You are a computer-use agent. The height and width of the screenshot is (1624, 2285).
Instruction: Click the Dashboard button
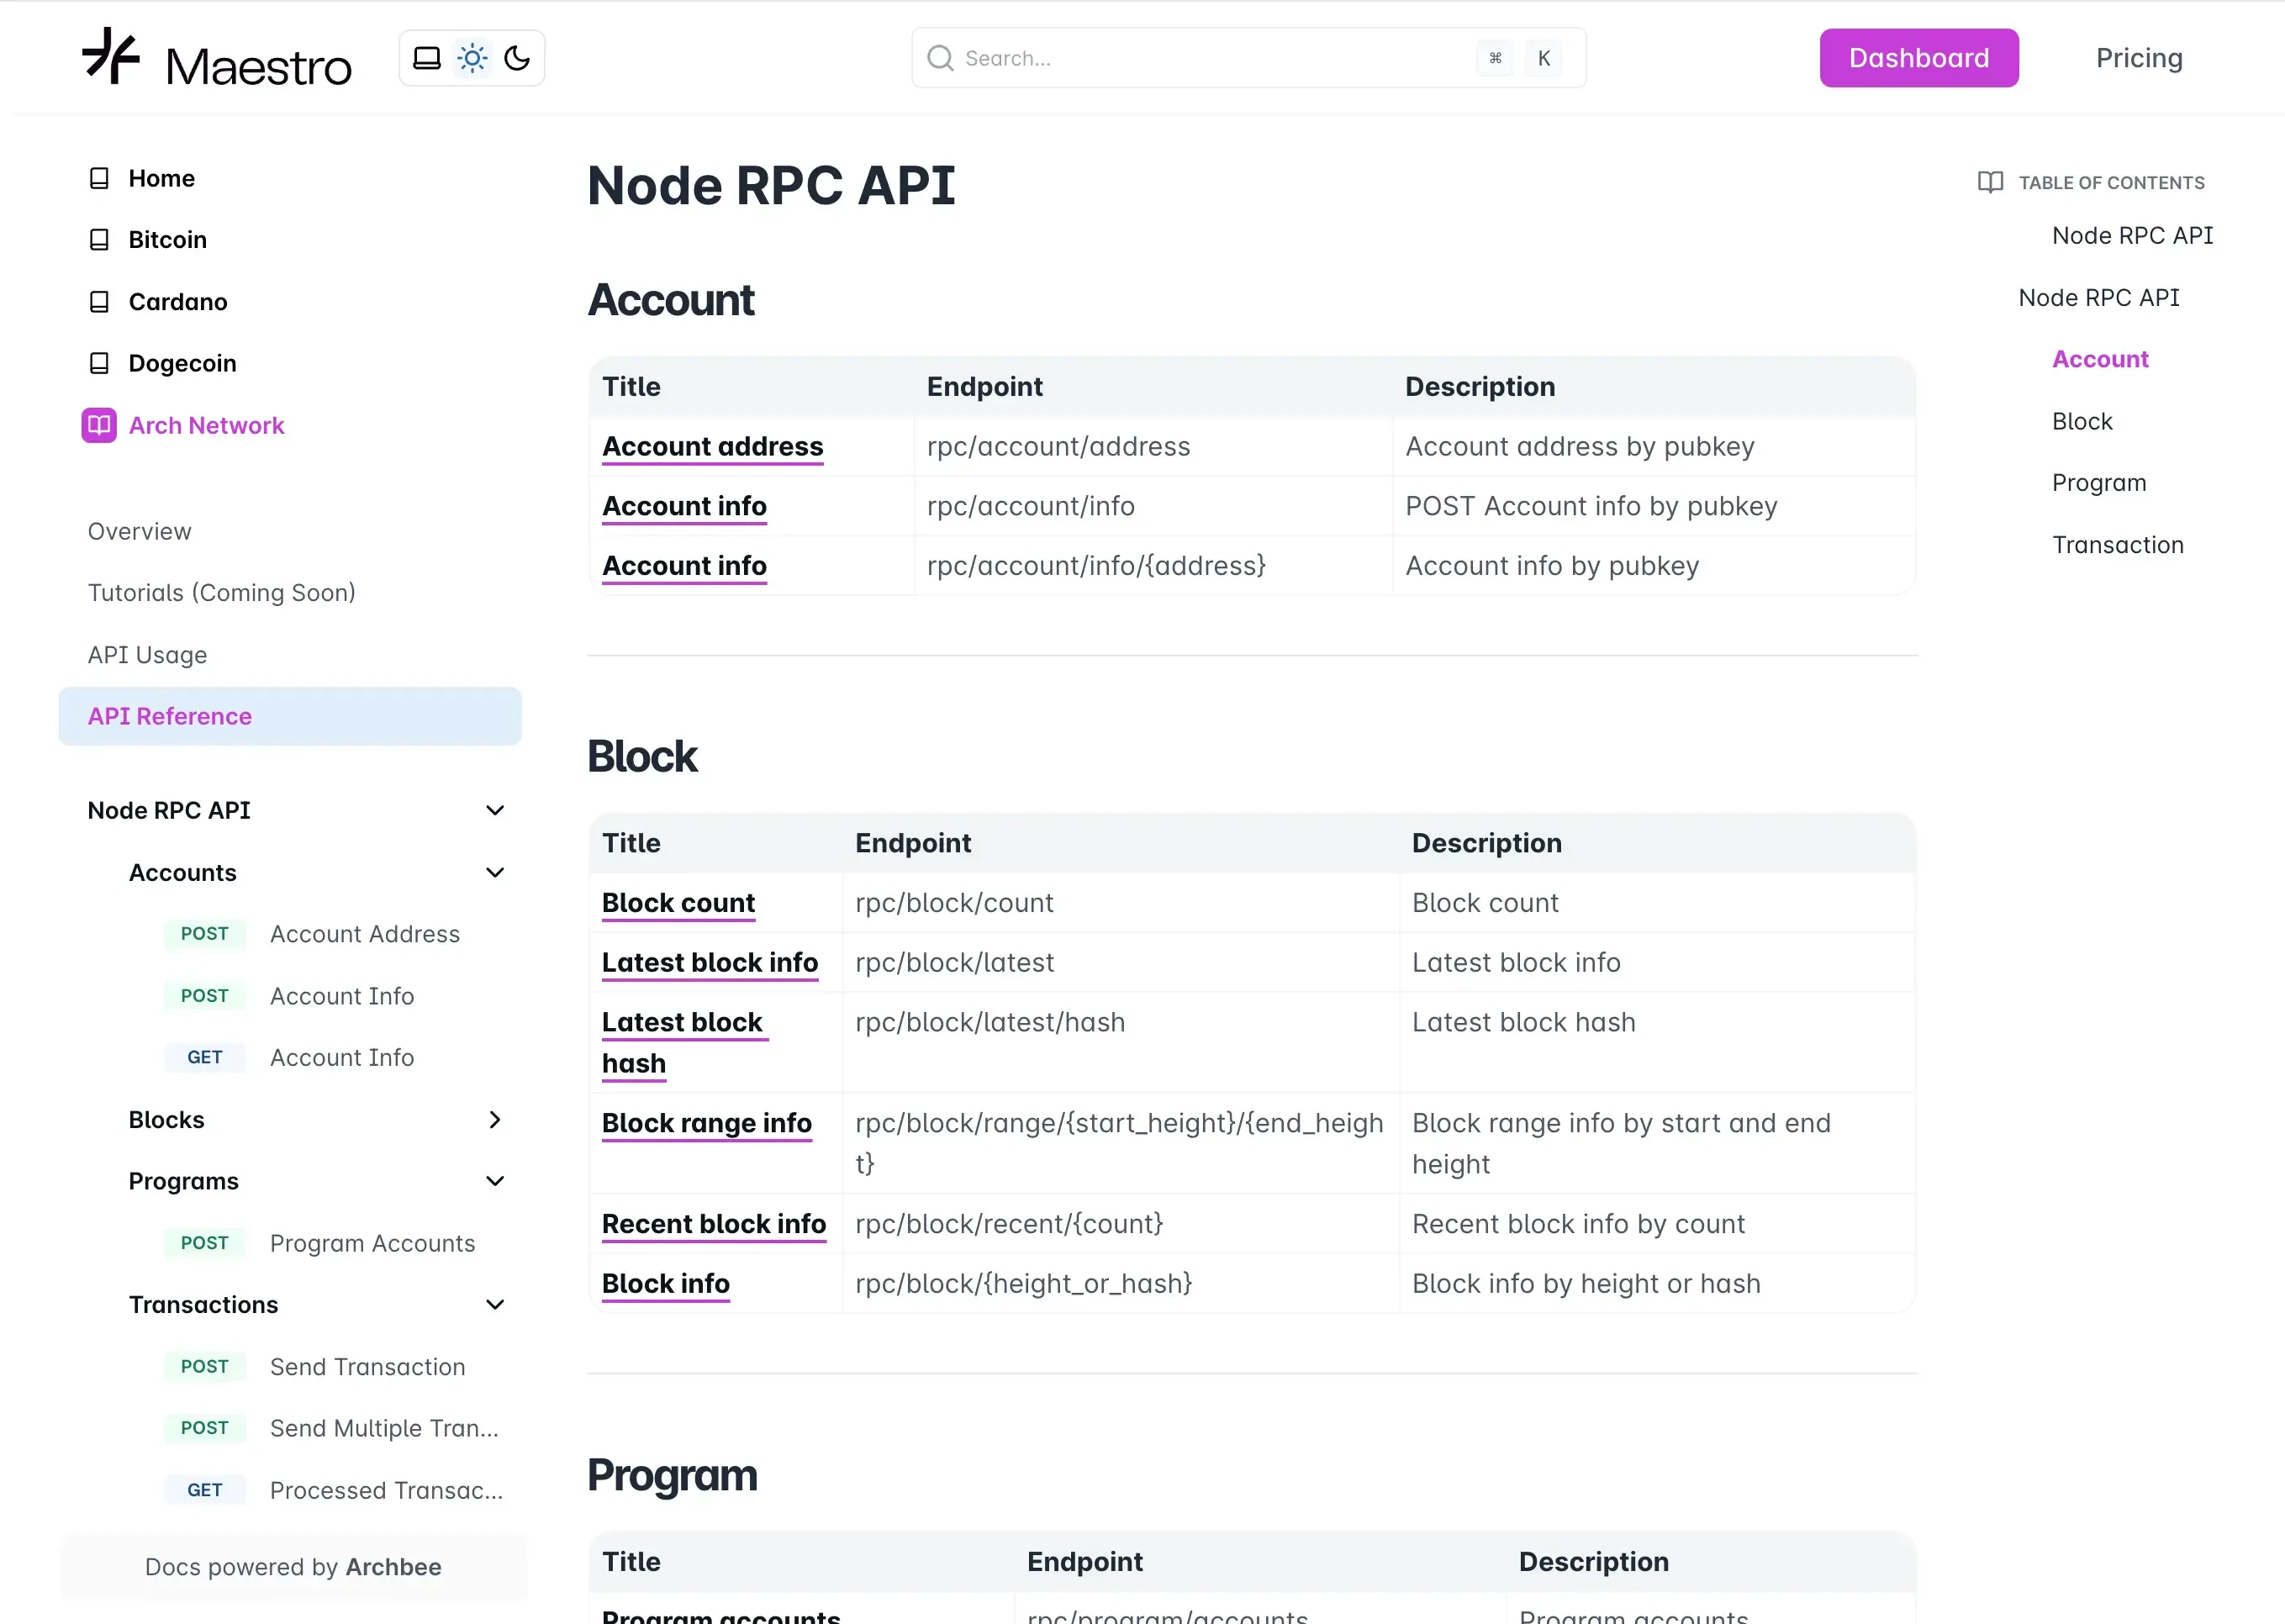[x=1918, y=57]
